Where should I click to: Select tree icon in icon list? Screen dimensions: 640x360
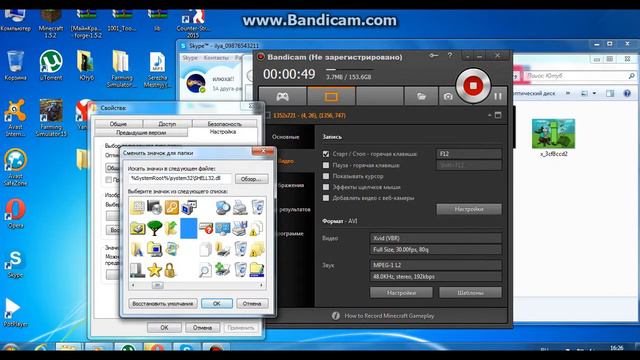tap(154, 229)
